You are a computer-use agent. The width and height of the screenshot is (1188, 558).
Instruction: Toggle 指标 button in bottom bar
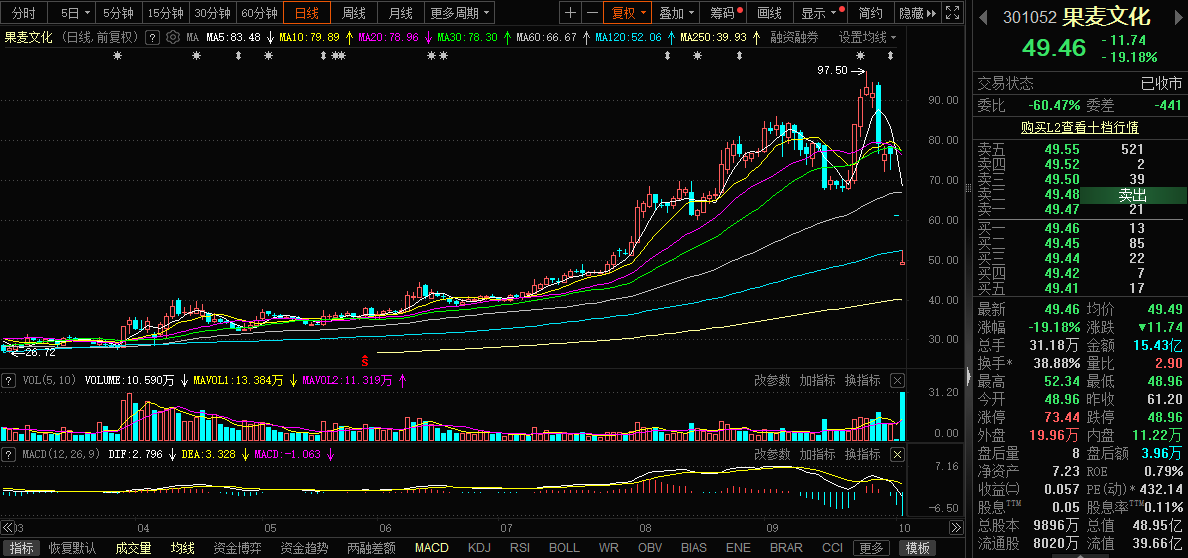click(21, 548)
